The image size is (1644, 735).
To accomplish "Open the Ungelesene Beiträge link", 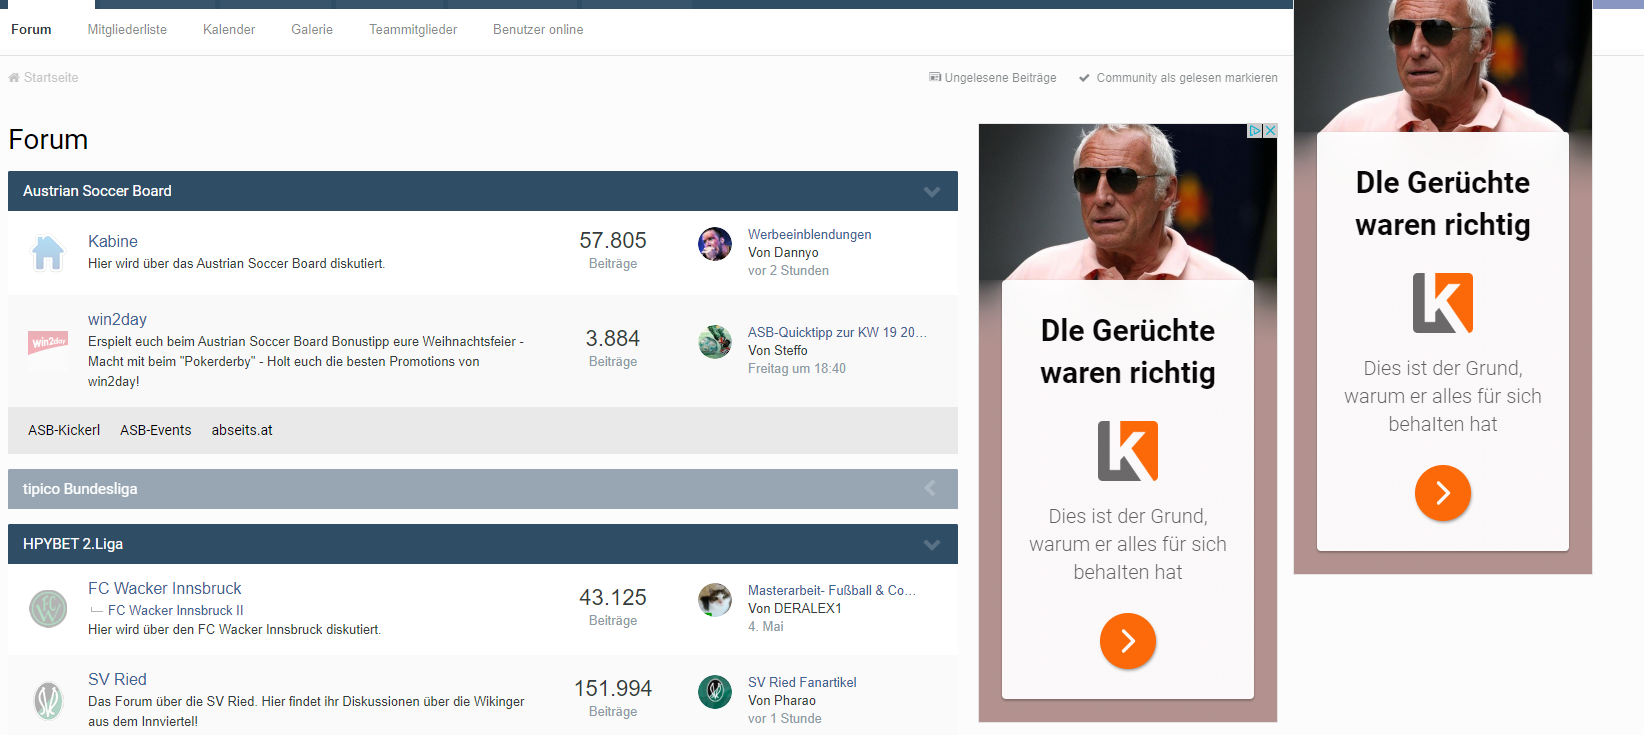I will click(x=993, y=78).
